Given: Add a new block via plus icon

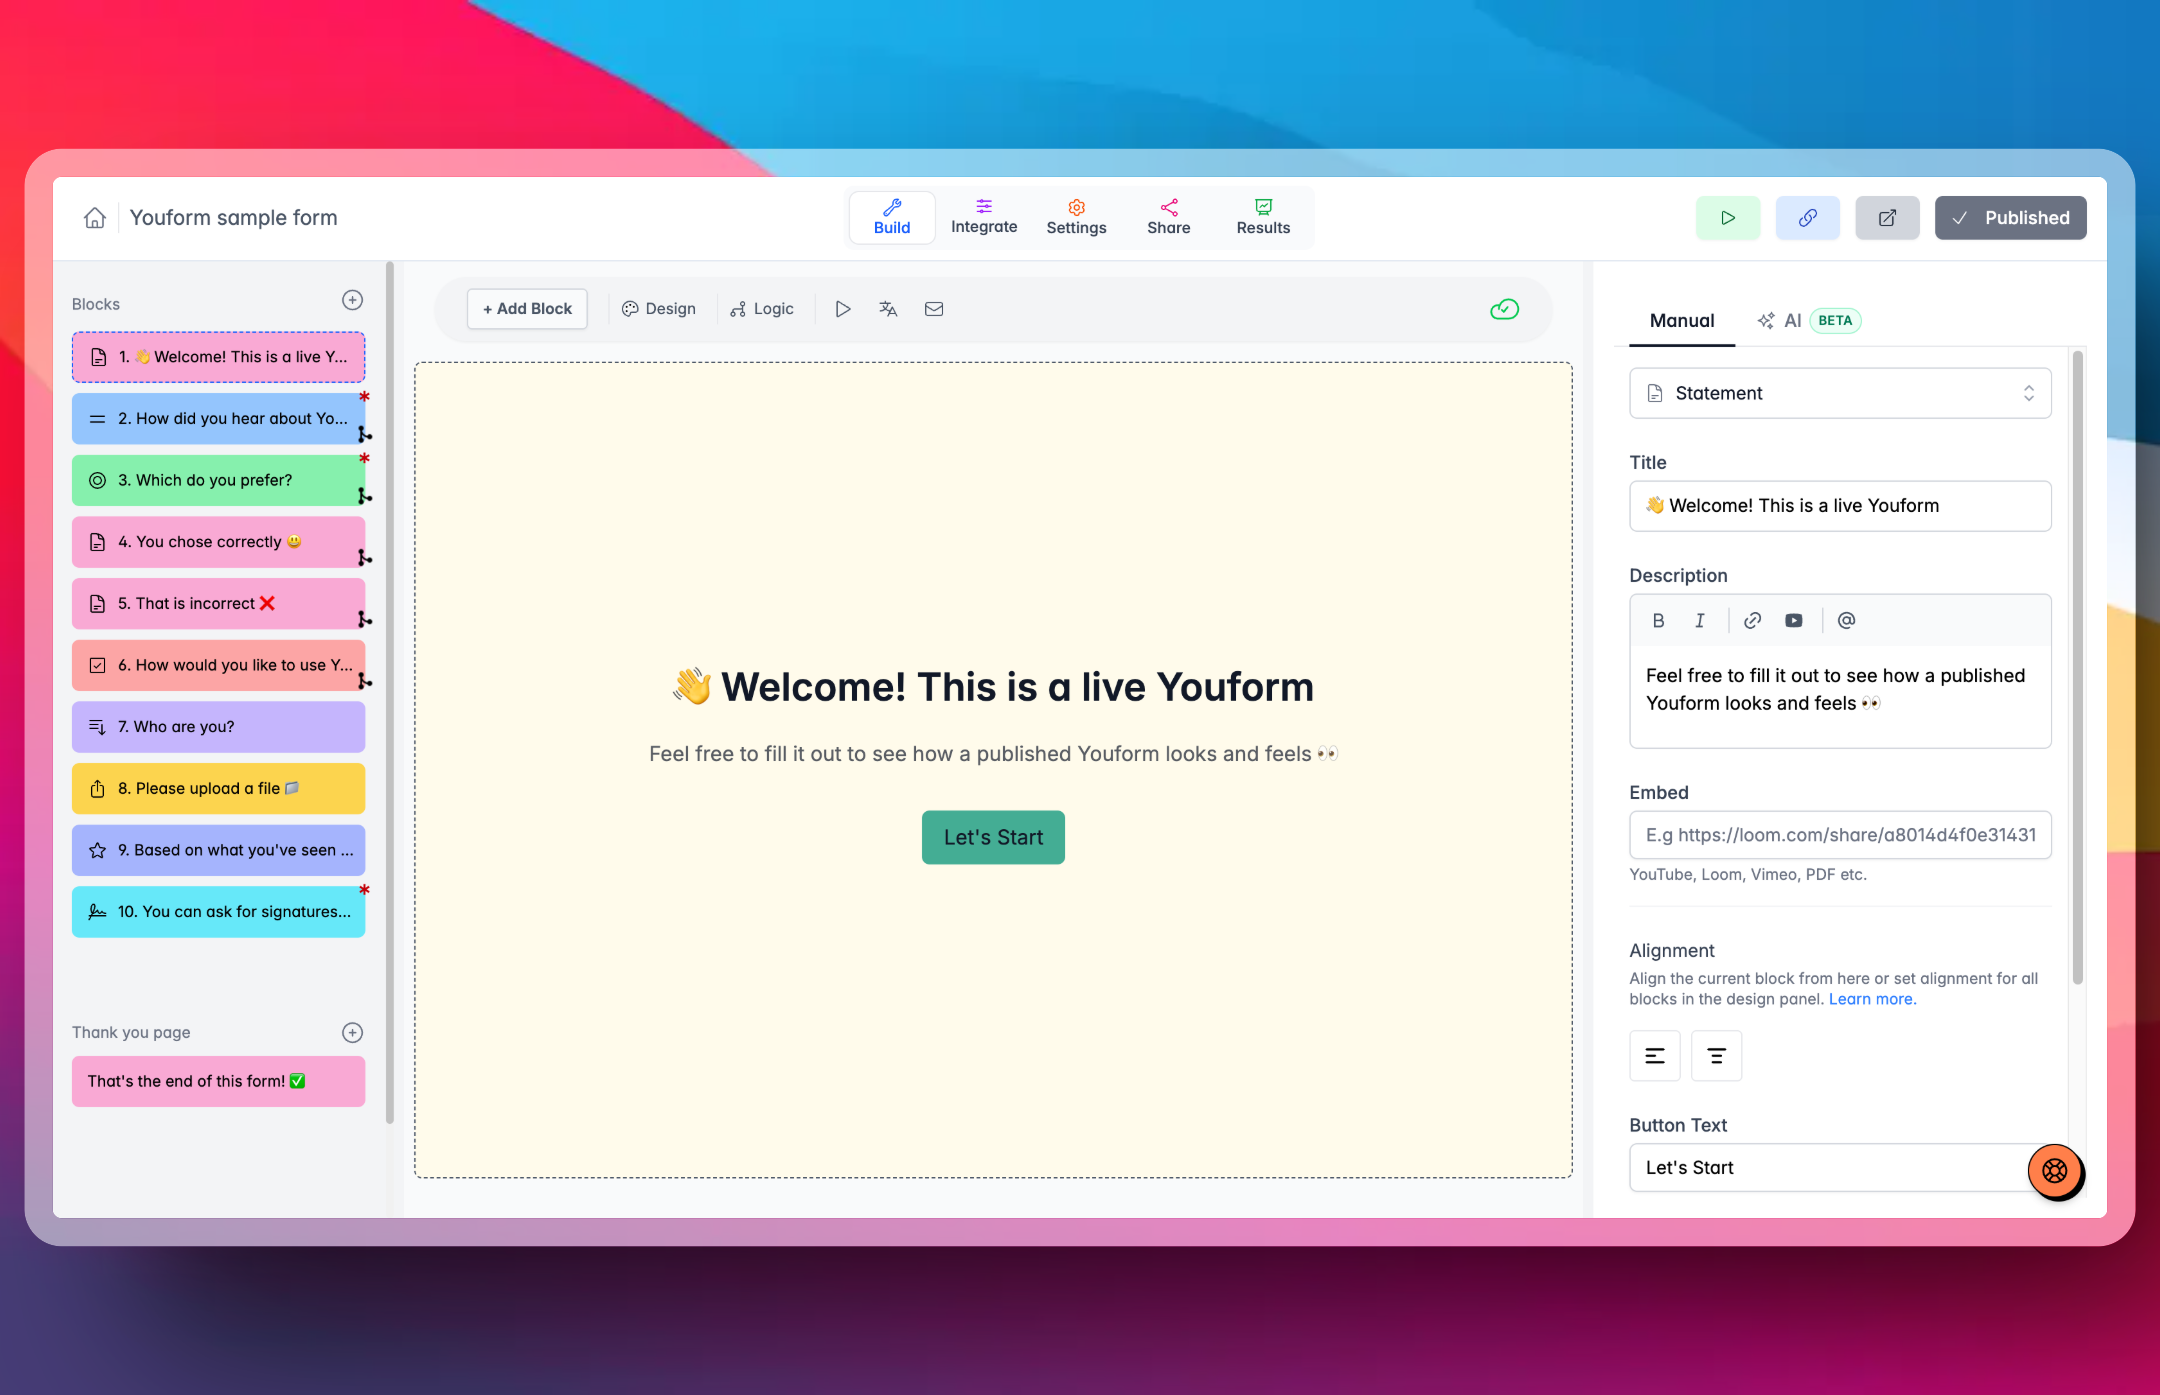Looking at the screenshot, I should click(352, 300).
